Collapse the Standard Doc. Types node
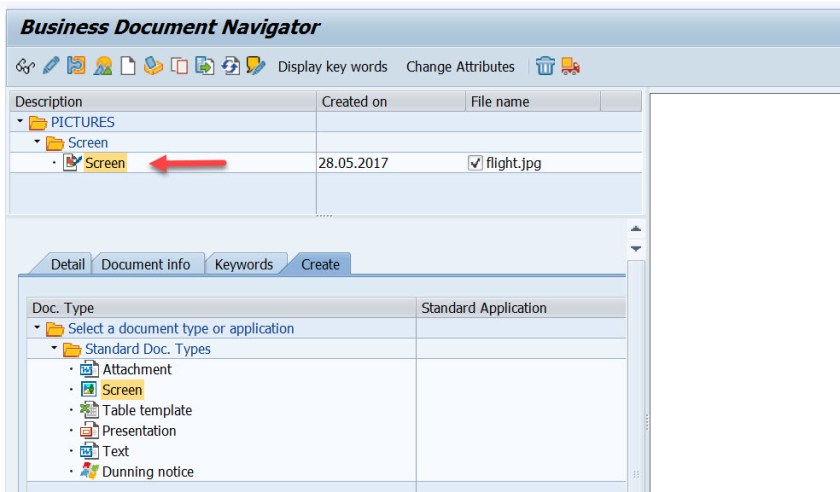 pyautogui.click(x=54, y=349)
